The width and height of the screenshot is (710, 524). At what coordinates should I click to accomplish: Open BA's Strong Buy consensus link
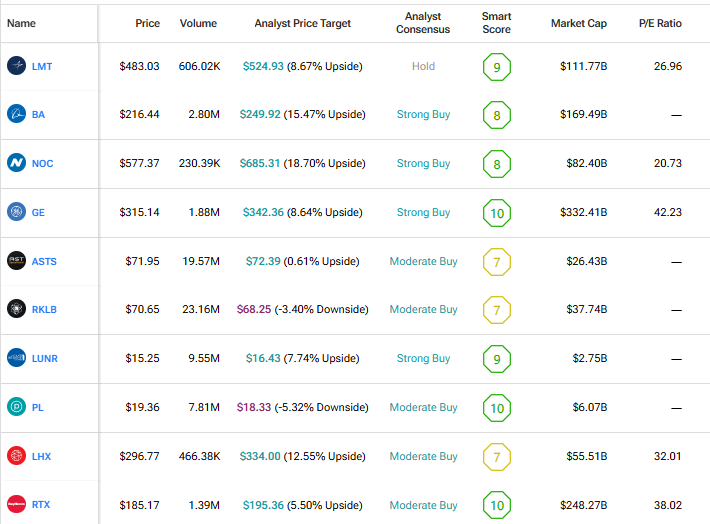click(x=423, y=115)
